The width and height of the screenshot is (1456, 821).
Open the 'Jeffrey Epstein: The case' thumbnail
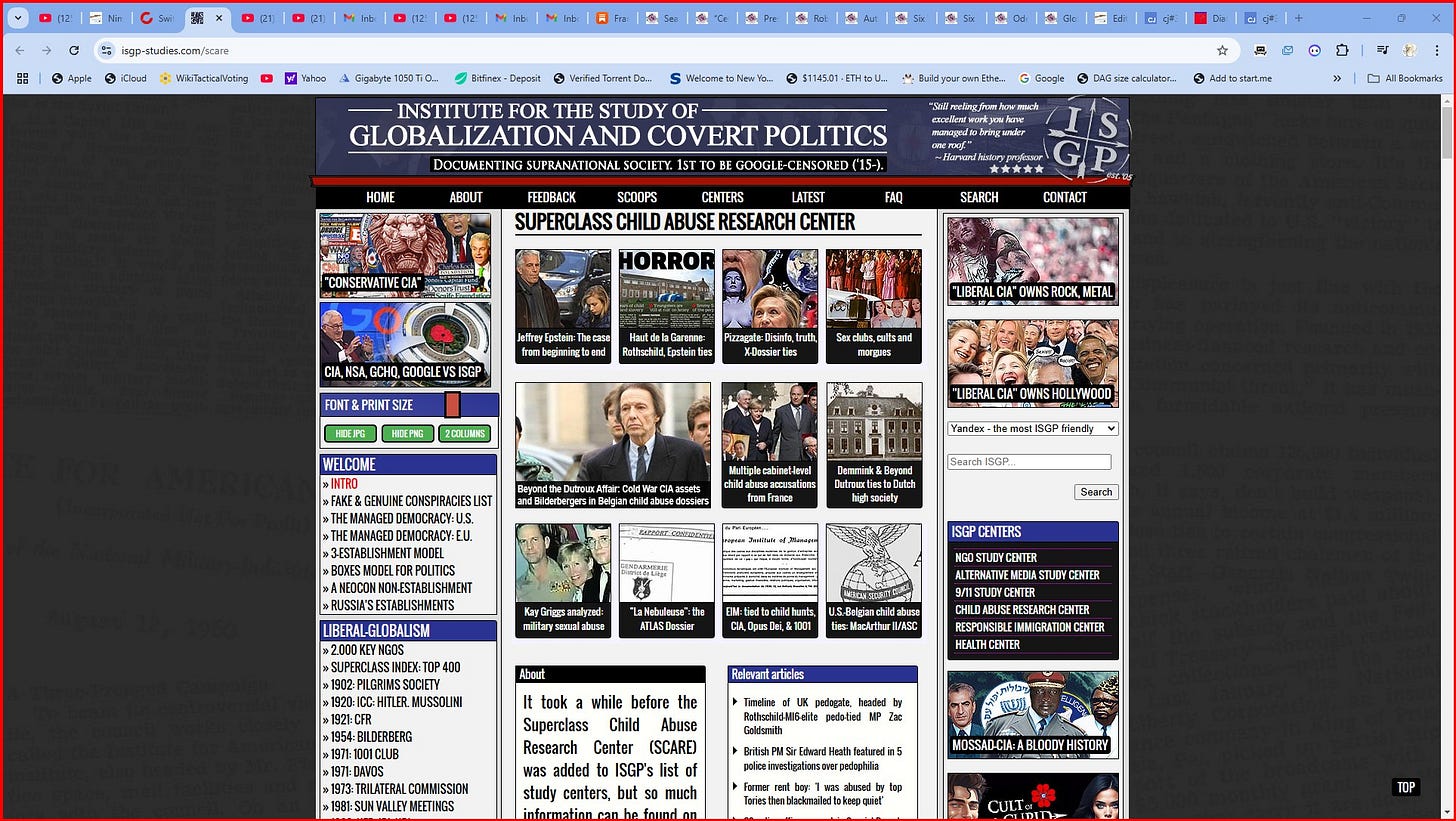[563, 306]
